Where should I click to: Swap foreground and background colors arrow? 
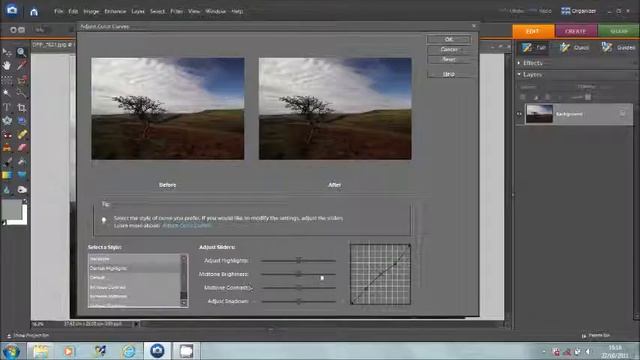24,202
